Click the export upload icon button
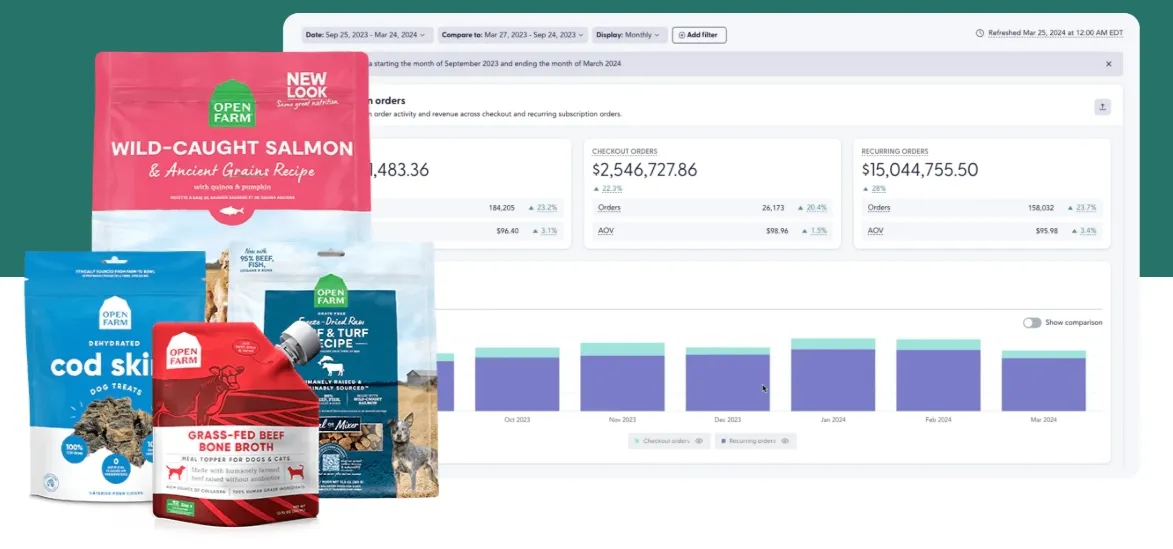Viewport: 1173px width, 549px height. 1102,107
